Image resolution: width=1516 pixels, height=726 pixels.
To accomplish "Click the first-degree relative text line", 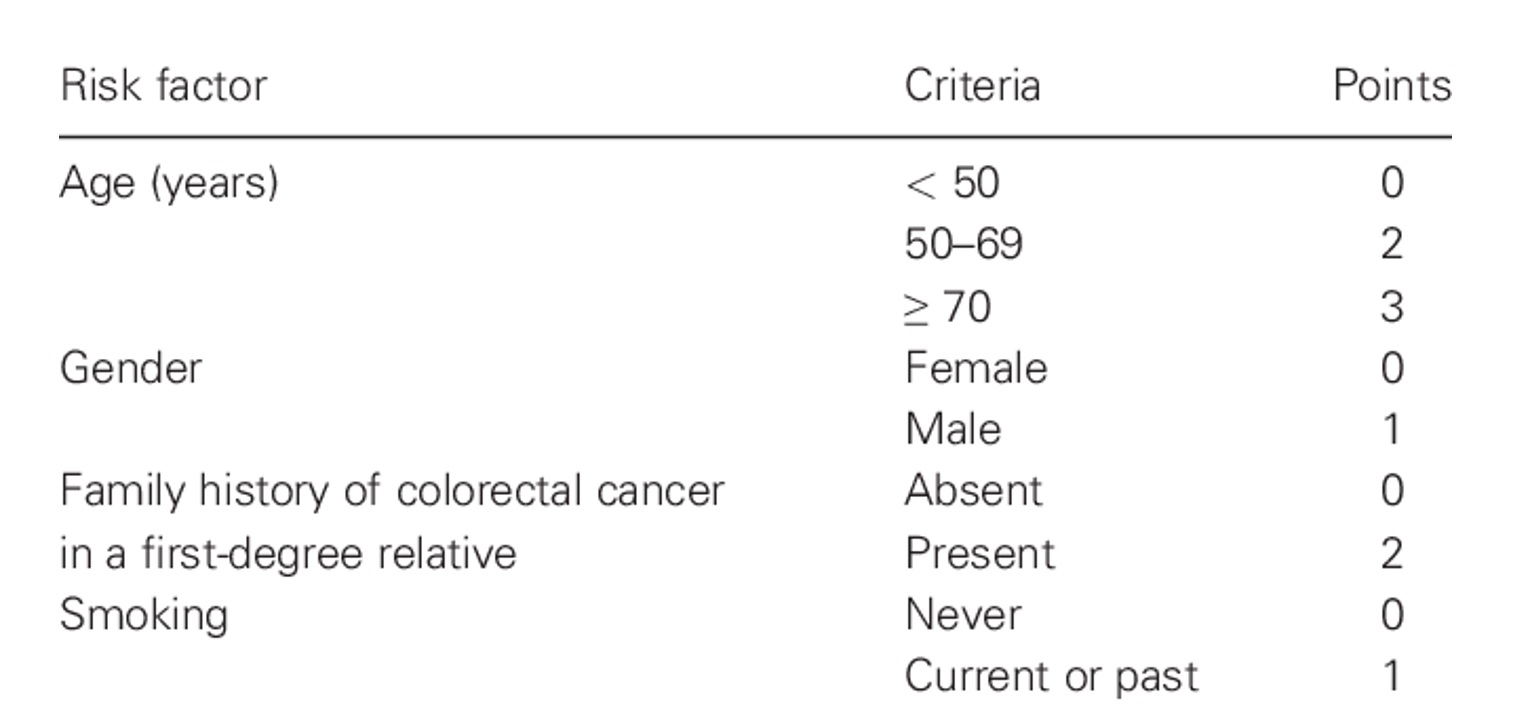I will [287, 553].
